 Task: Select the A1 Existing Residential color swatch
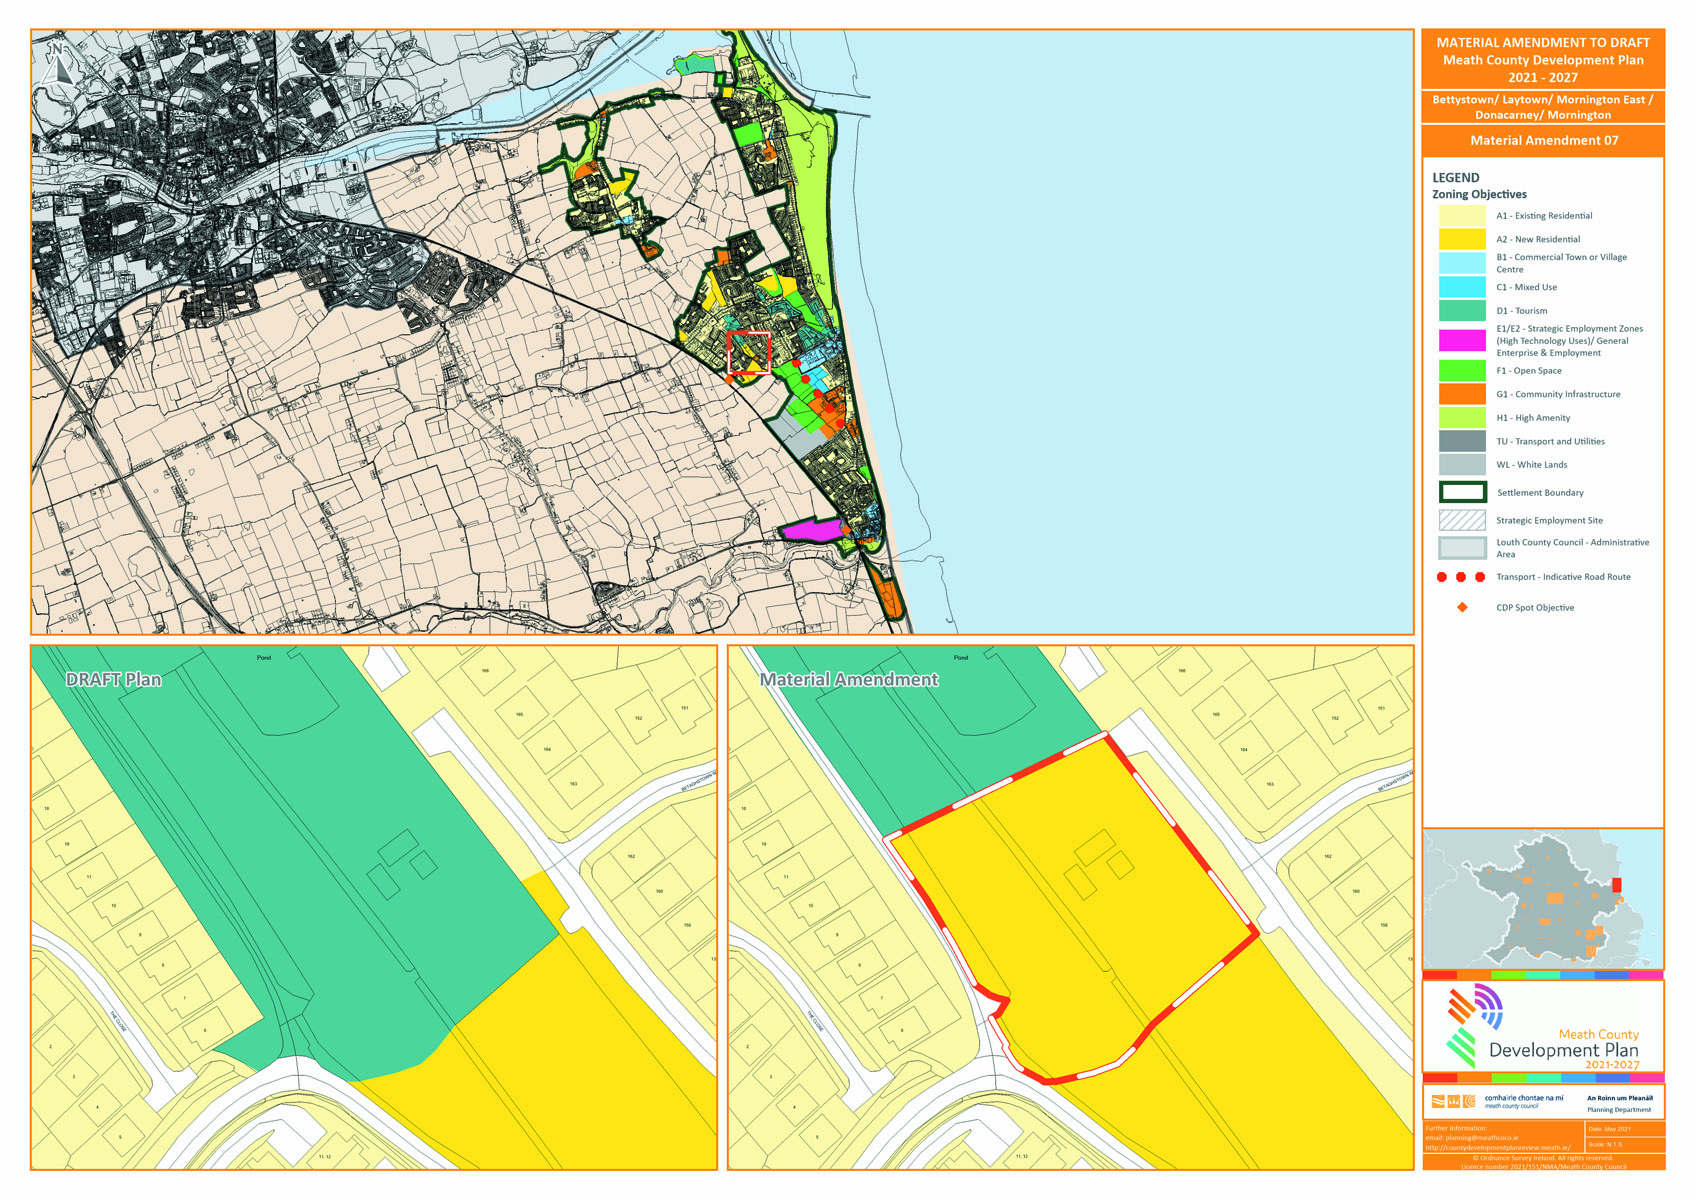[x=1462, y=216]
